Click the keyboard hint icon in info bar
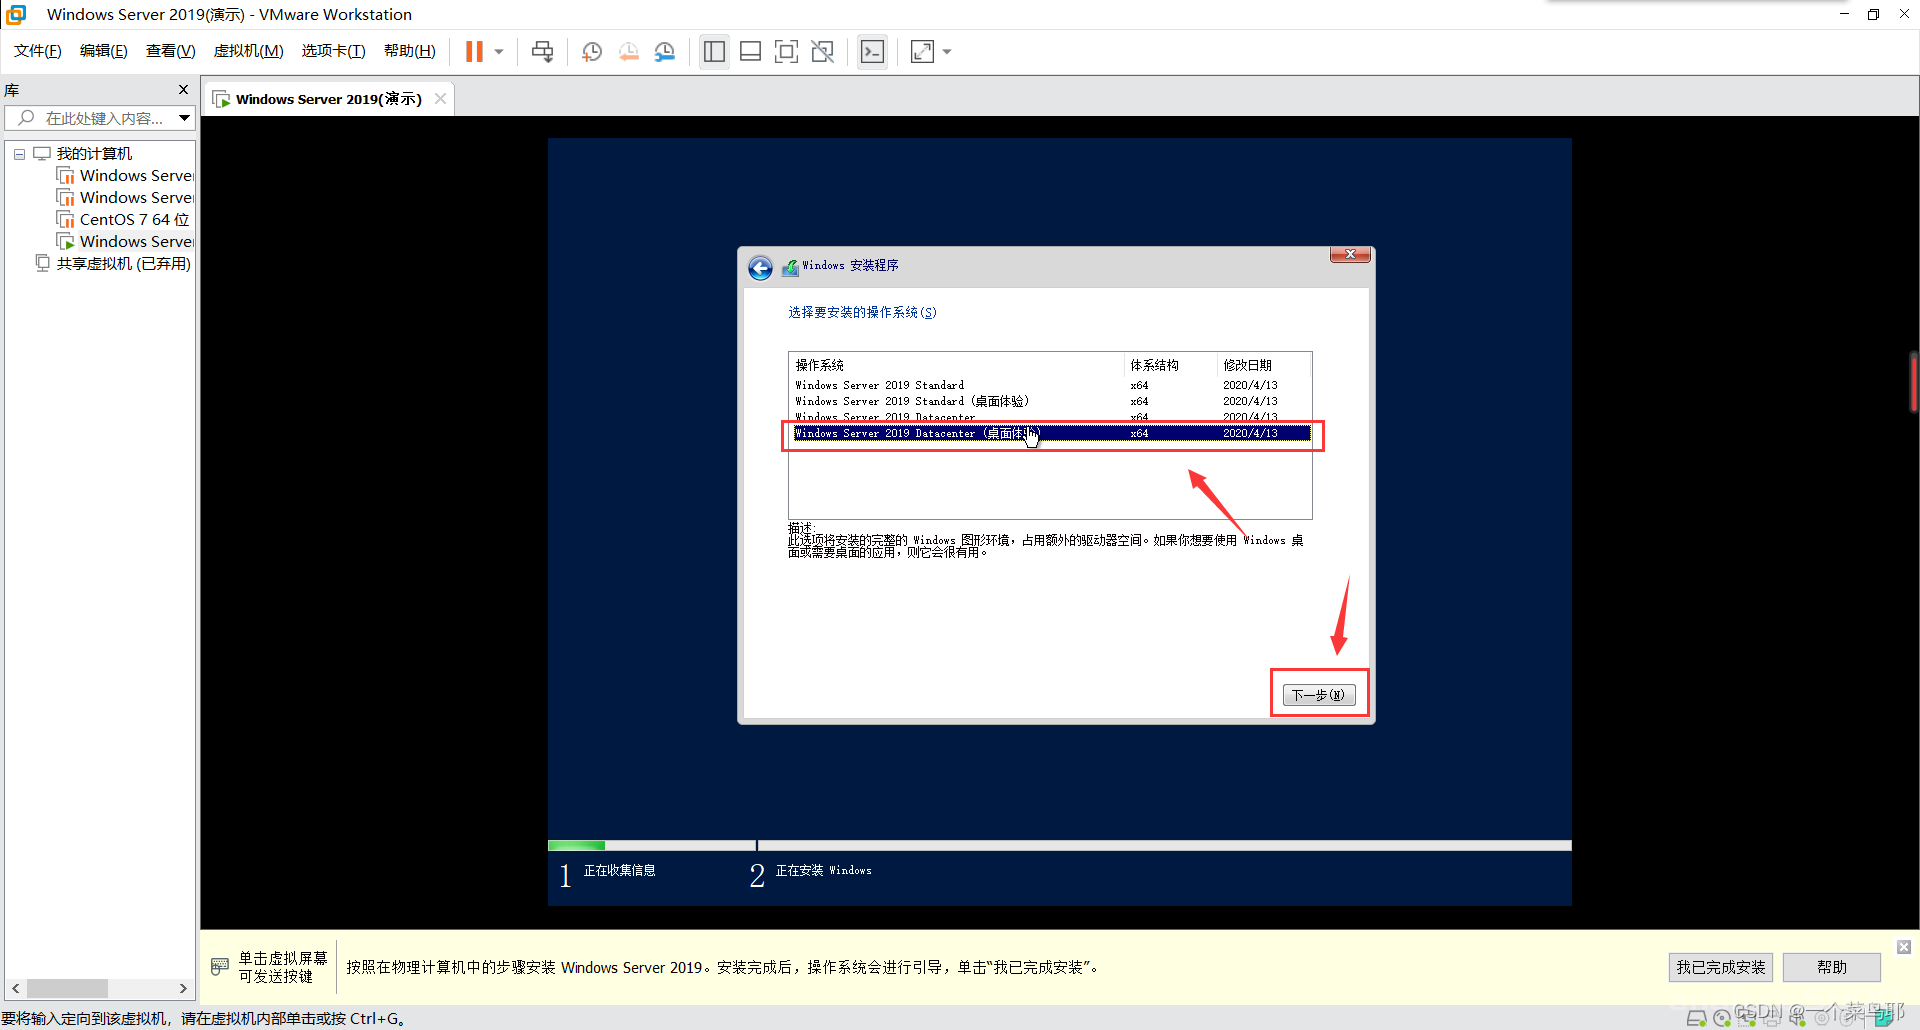 (x=220, y=967)
